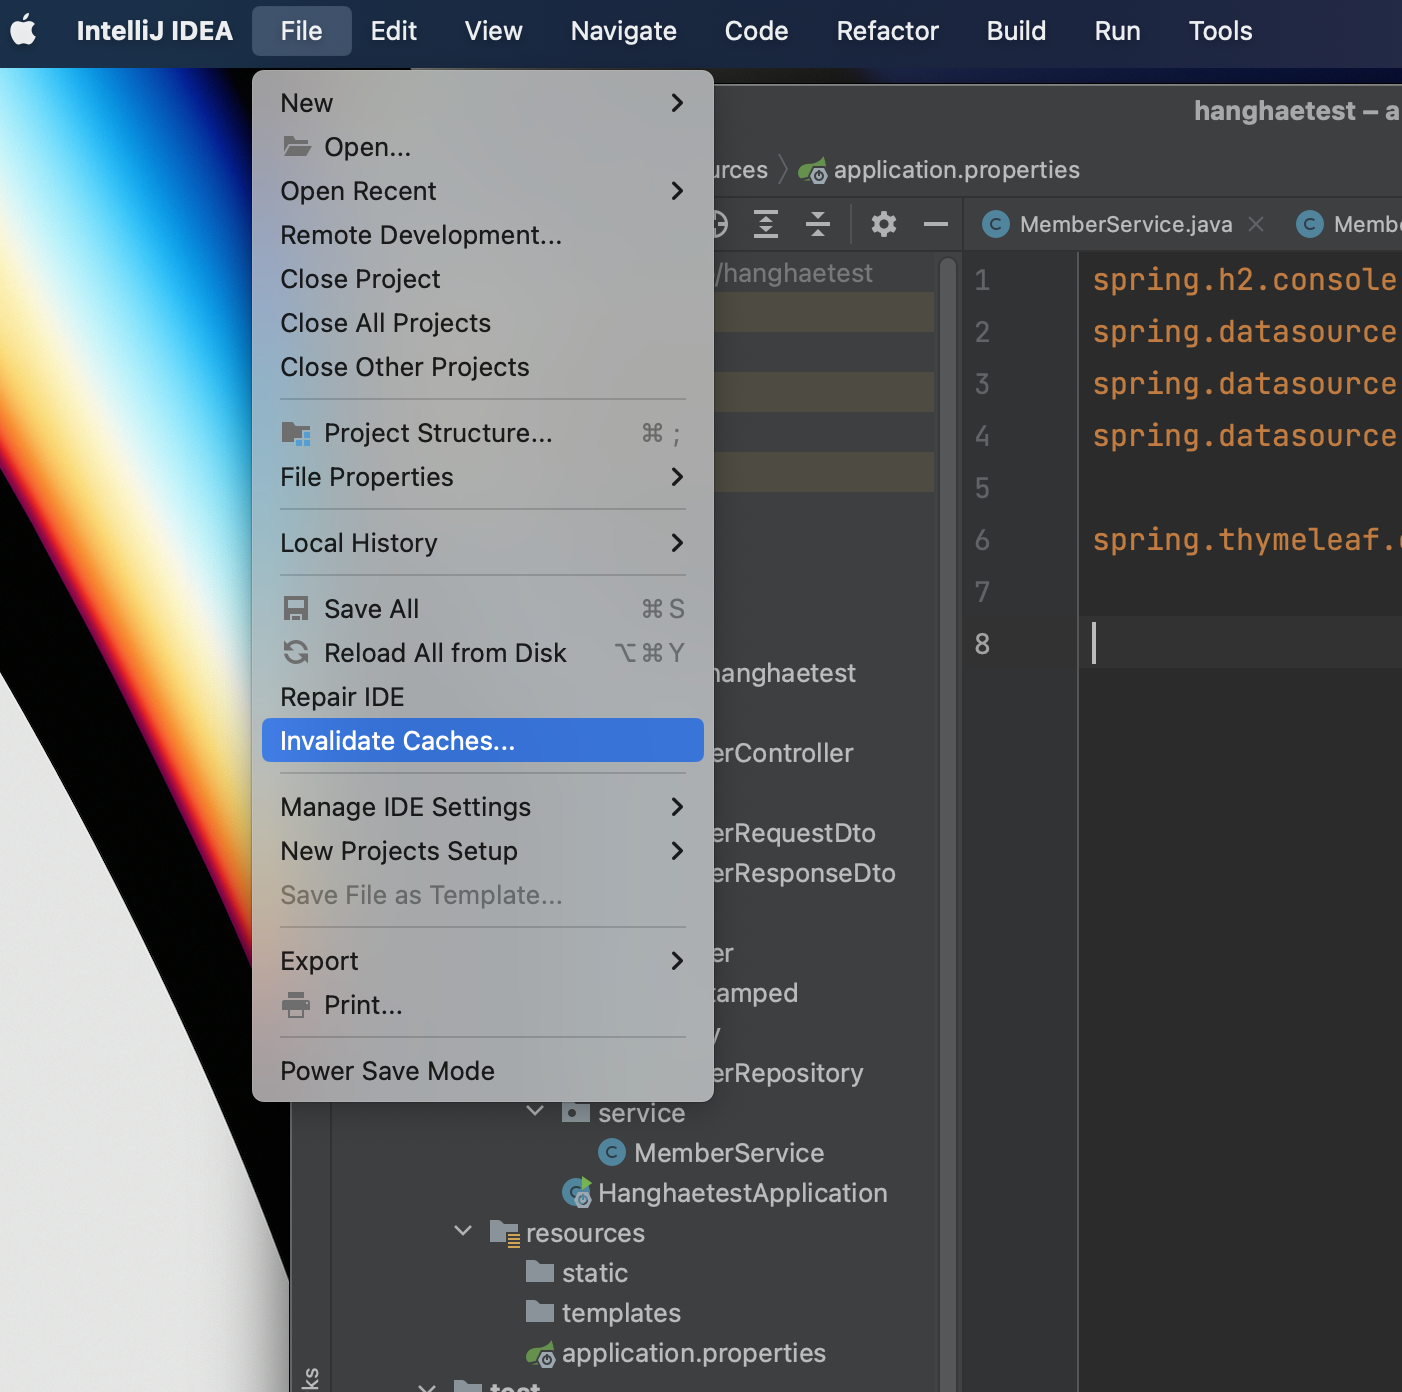Toggle Power Save Mode
Screen dimensions: 1402x1392
[x=483, y=1071]
